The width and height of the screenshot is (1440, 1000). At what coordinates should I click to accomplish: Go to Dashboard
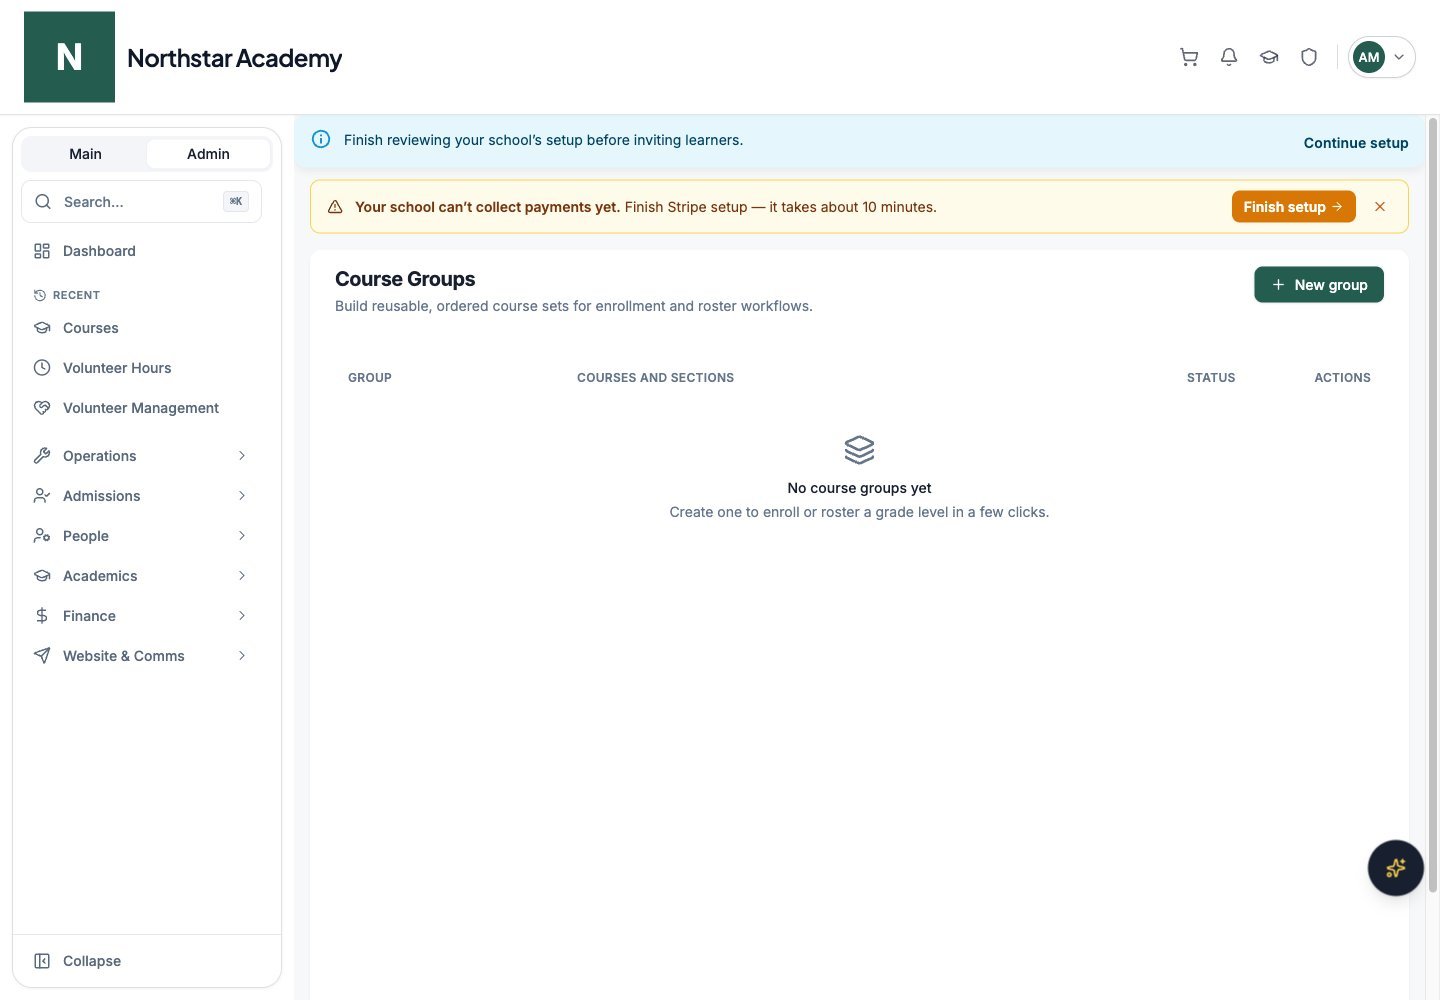pos(140,251)
